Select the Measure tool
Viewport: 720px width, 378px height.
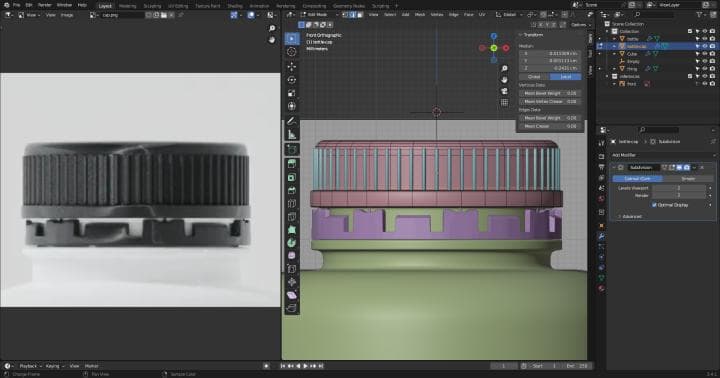(292, 135)
